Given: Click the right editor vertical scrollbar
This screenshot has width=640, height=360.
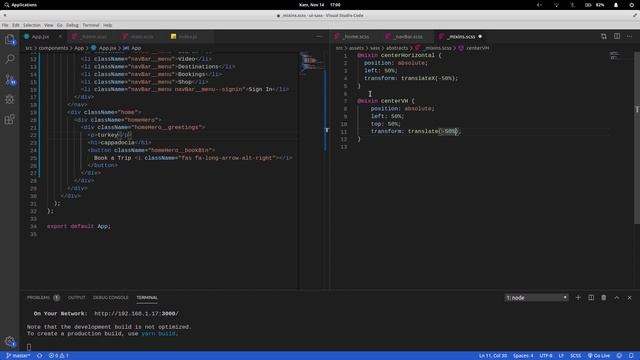Looking at the screenshot, I should pyautogui.click(x=637, y=138).
